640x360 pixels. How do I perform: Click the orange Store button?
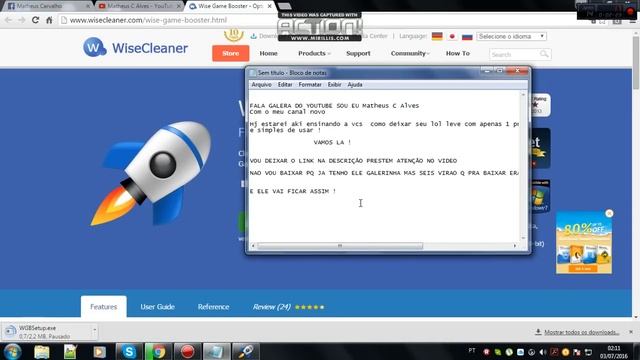(x=231, y=53)
